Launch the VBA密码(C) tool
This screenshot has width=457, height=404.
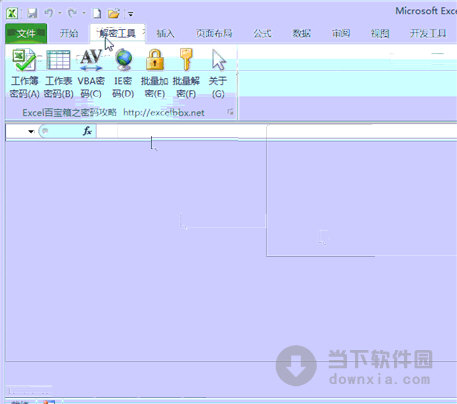91,73
